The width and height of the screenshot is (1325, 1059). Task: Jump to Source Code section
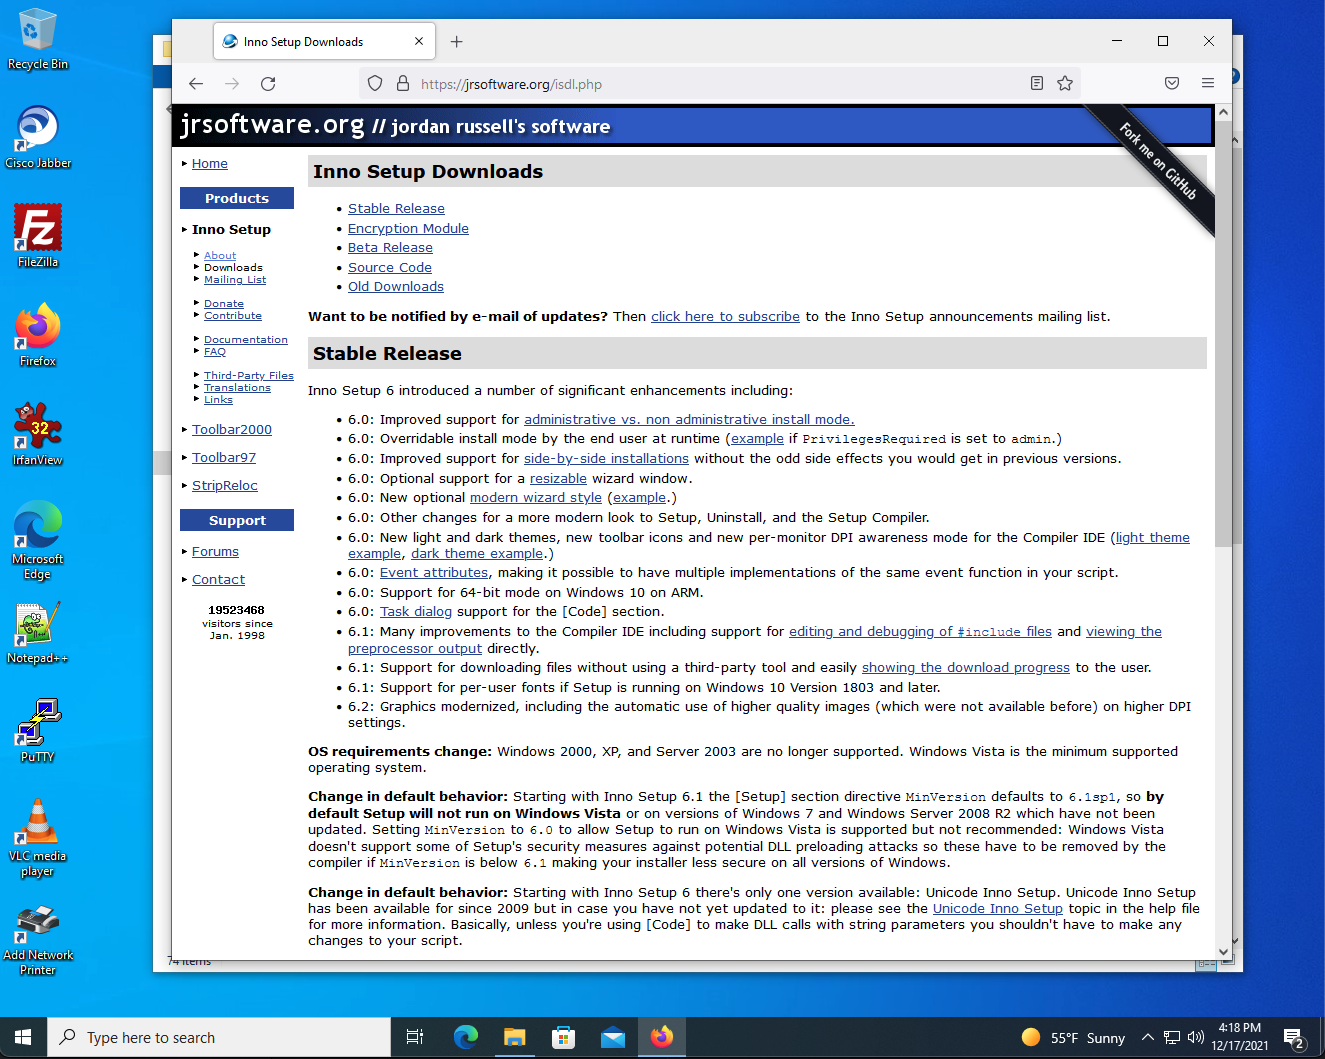coord(390,268)
